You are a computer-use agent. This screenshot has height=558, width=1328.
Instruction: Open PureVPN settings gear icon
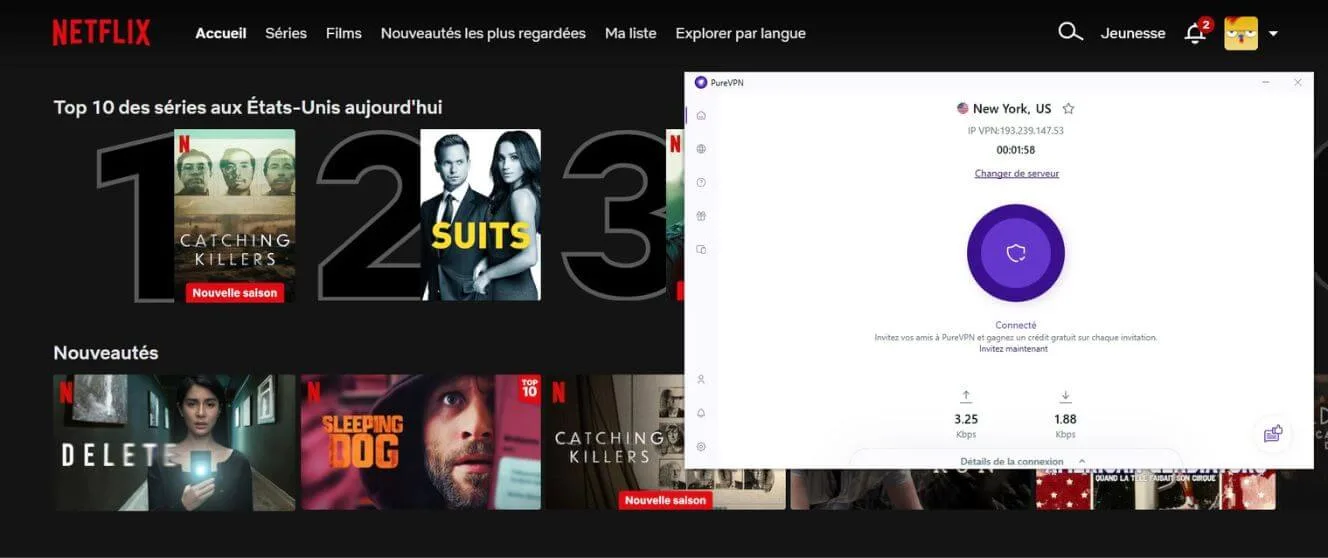click(701, 447)
